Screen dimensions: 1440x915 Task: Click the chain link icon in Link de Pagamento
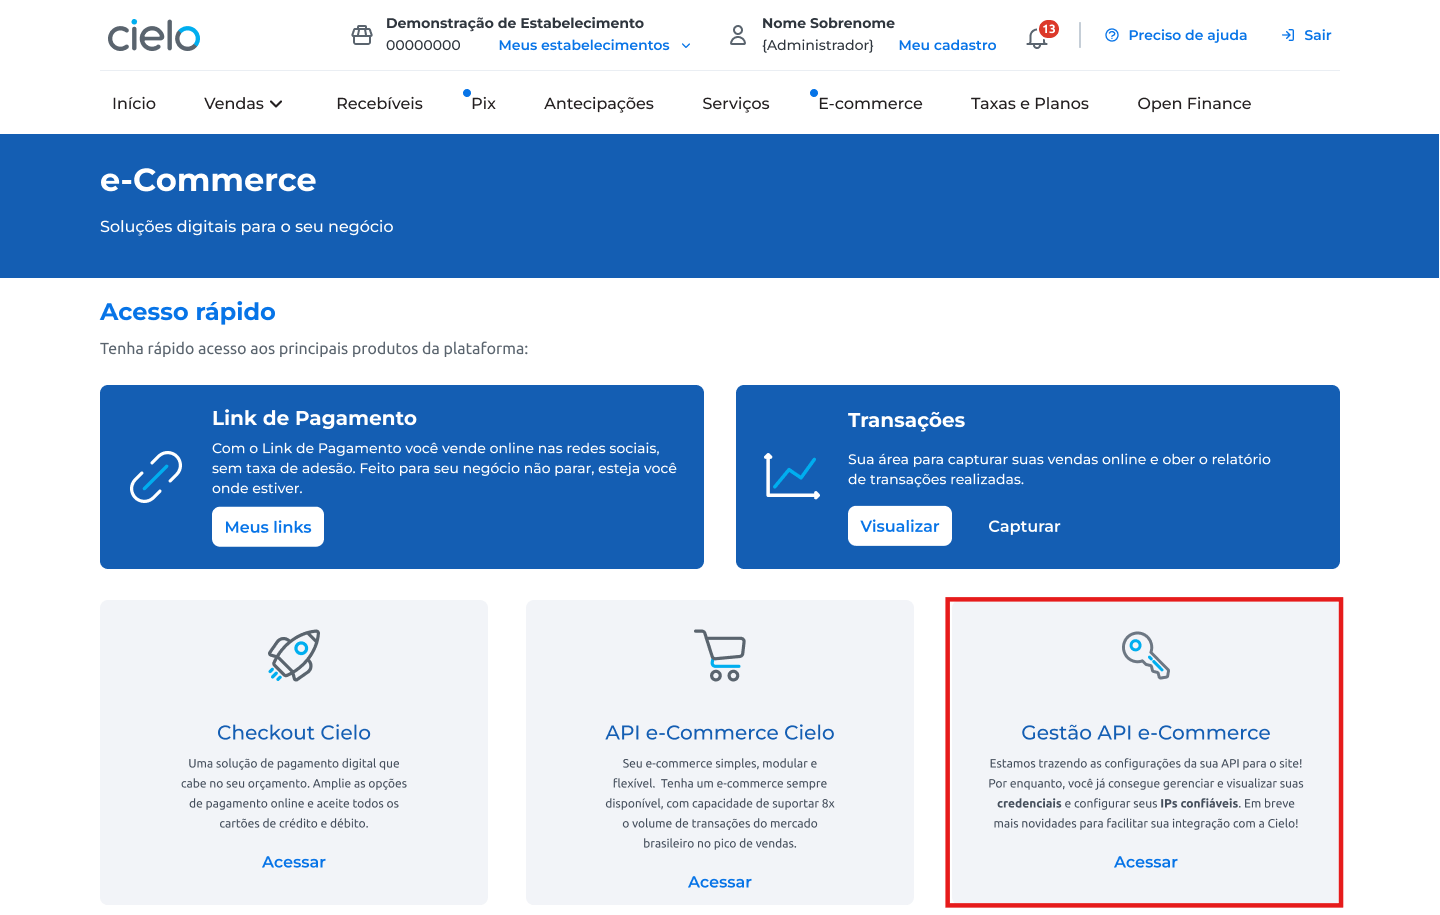(x=156, y=477)
